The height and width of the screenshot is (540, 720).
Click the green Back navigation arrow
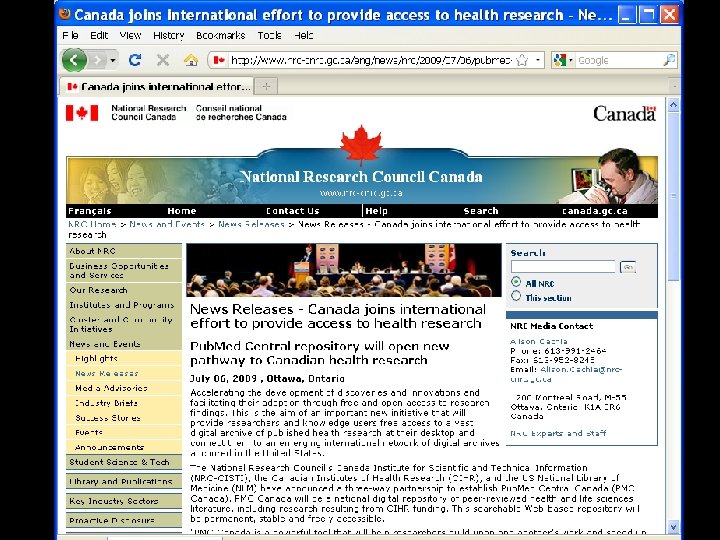coord(74,60)
